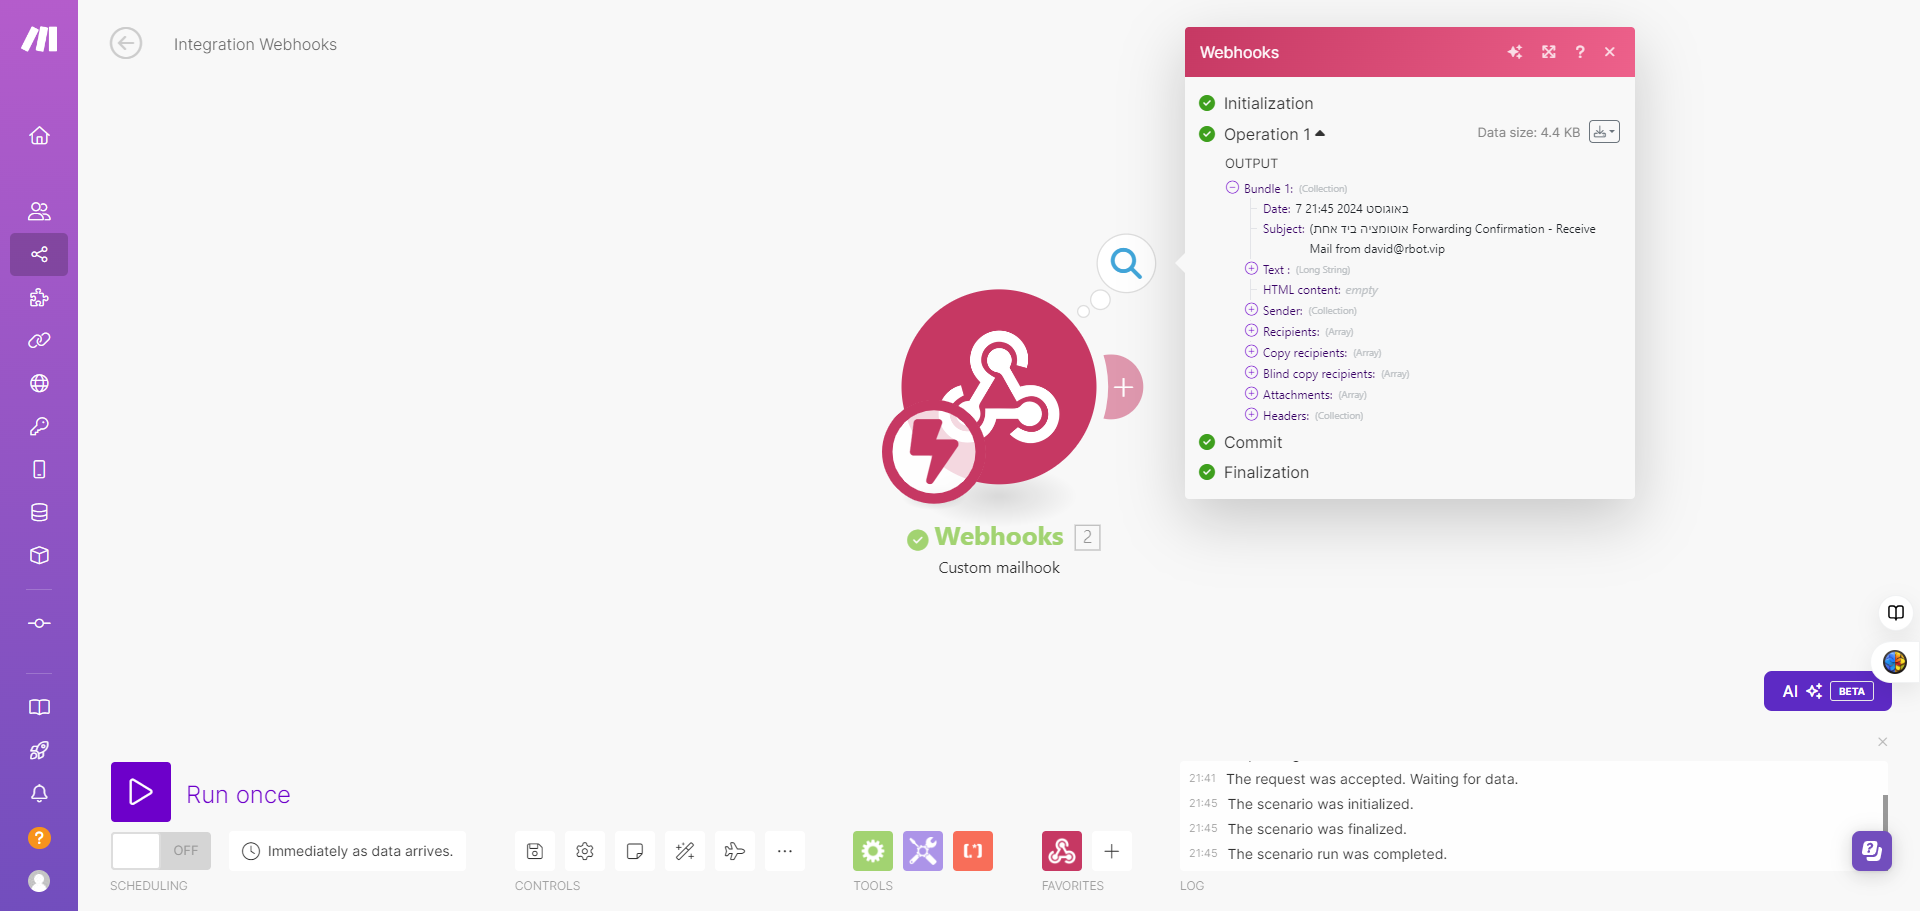Open Notifications bell icon
Image resolution: width=1920 pixels, height=911 pixels.
pos(39,793)
